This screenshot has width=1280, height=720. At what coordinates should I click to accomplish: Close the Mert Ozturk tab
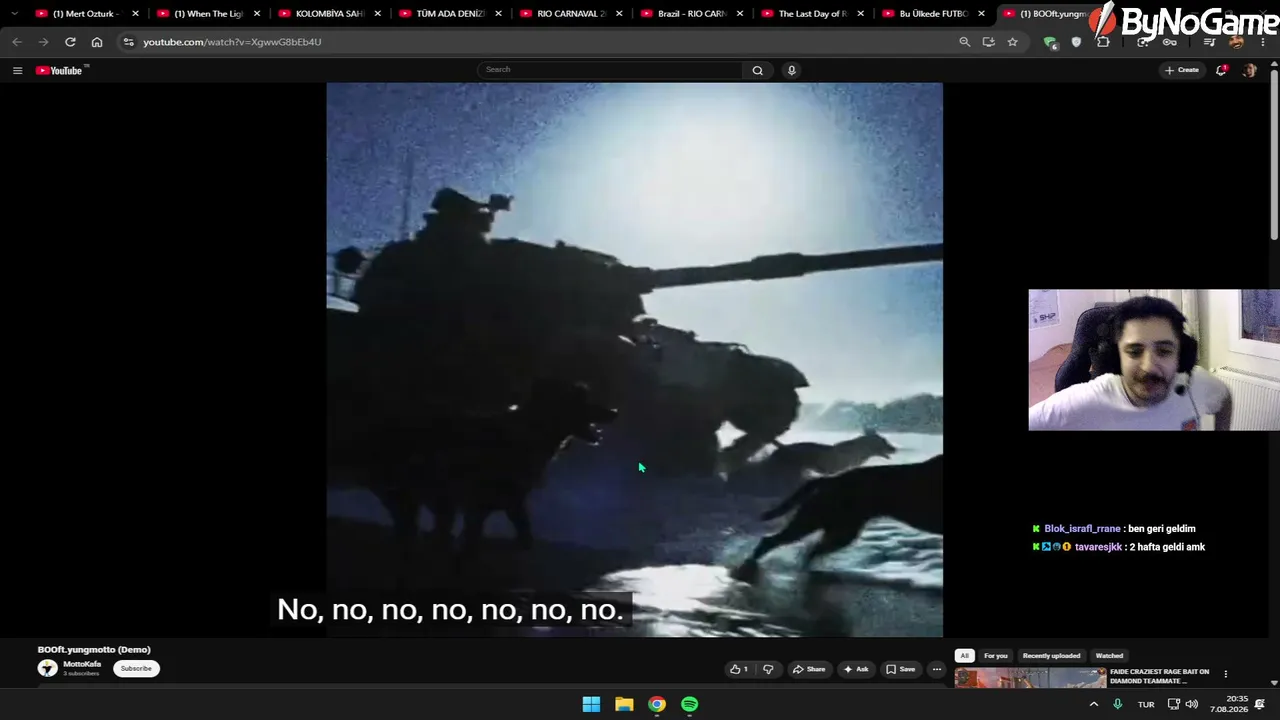pyautogui.click(x=135, y=14)
